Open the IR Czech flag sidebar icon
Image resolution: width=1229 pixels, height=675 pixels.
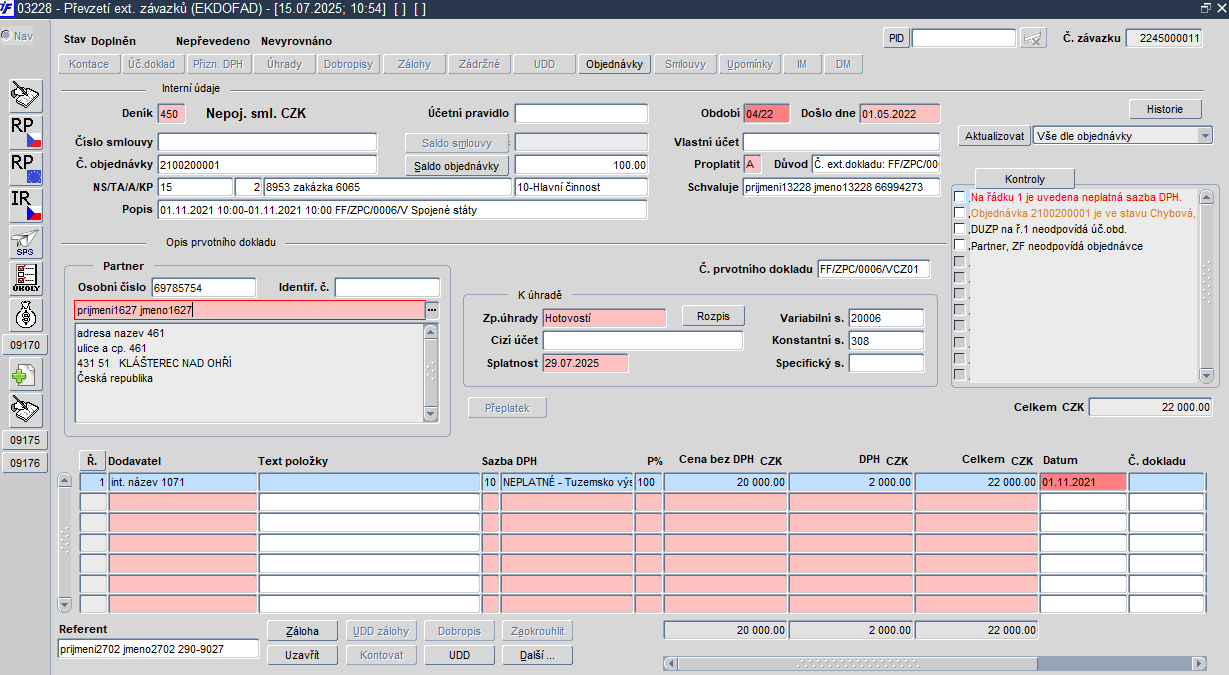click(x=26, y=205)
